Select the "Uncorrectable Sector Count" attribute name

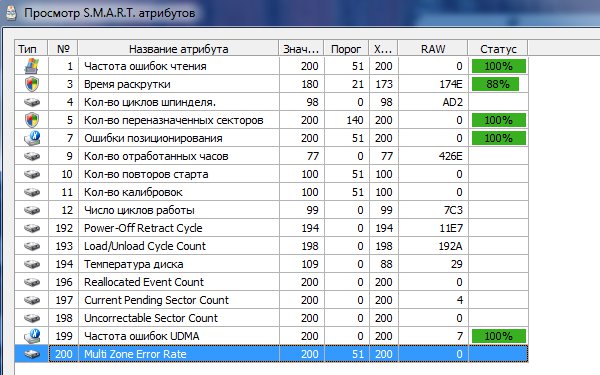coord(151,318)
